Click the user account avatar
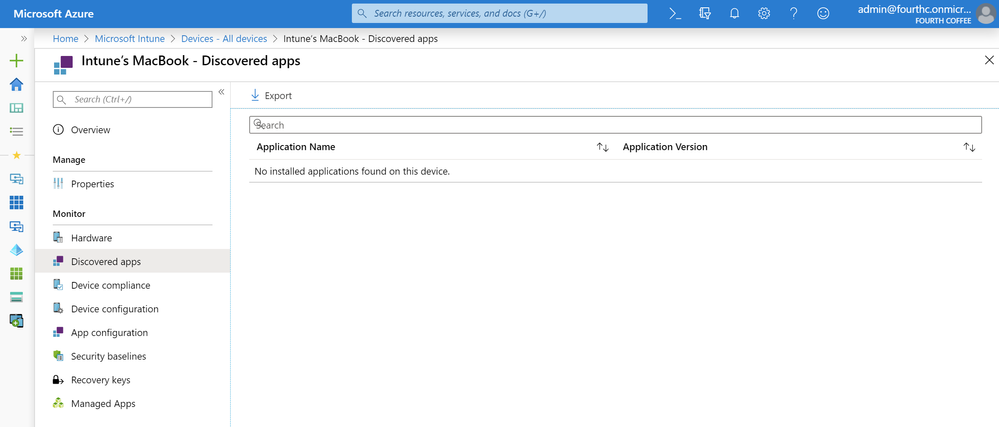Viewport: 999px width, 427px height. coord(986,13)
